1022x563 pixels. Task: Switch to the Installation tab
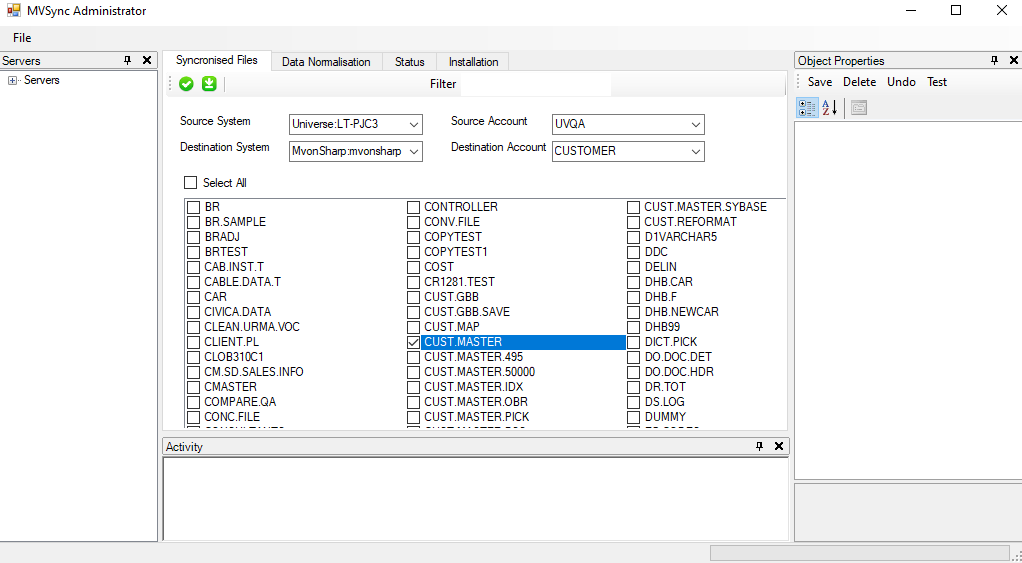click(x=473, y=62)
